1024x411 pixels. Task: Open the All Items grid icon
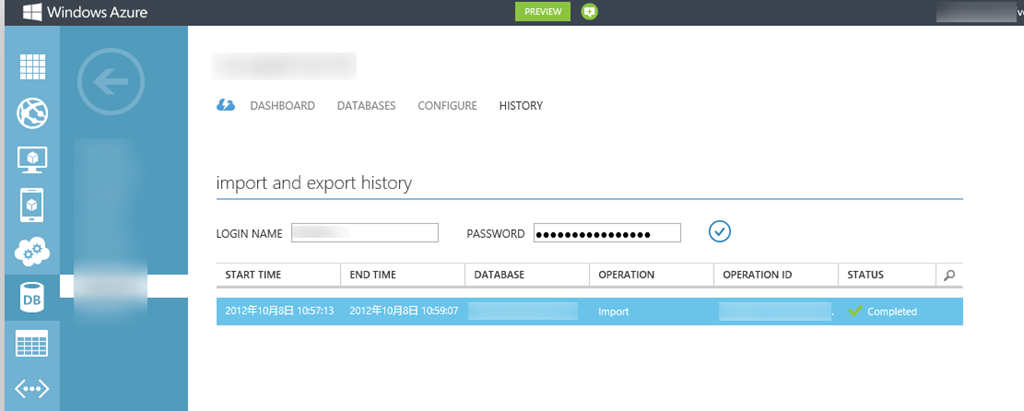click(32, 65)
